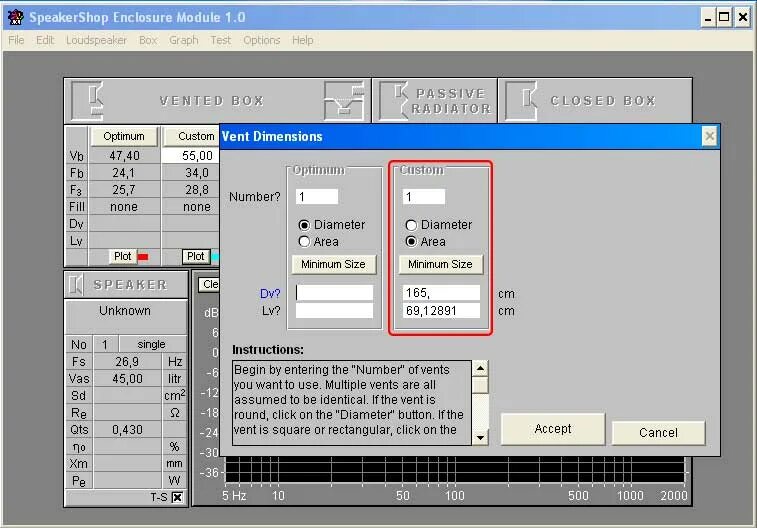Click the vent diagram icon beside Vented Box
Screen dimensions: 757x528
pos(344,101)
